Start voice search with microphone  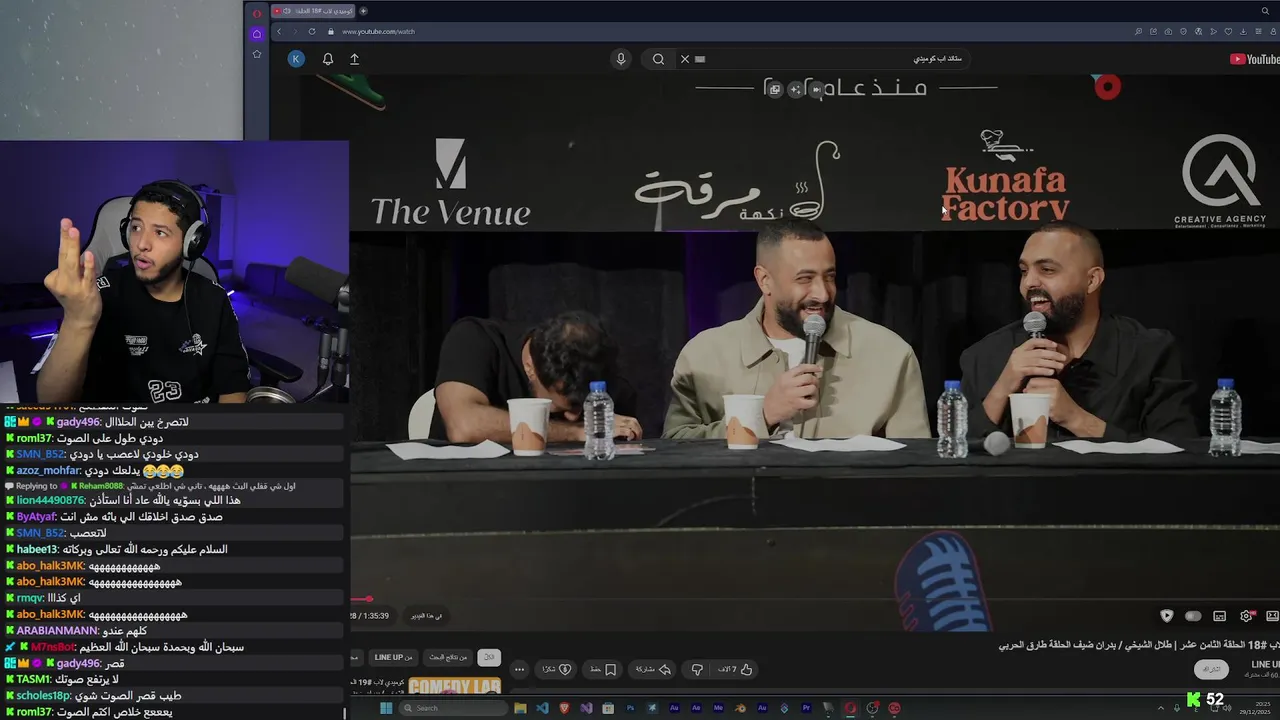(x=621, y=59)
